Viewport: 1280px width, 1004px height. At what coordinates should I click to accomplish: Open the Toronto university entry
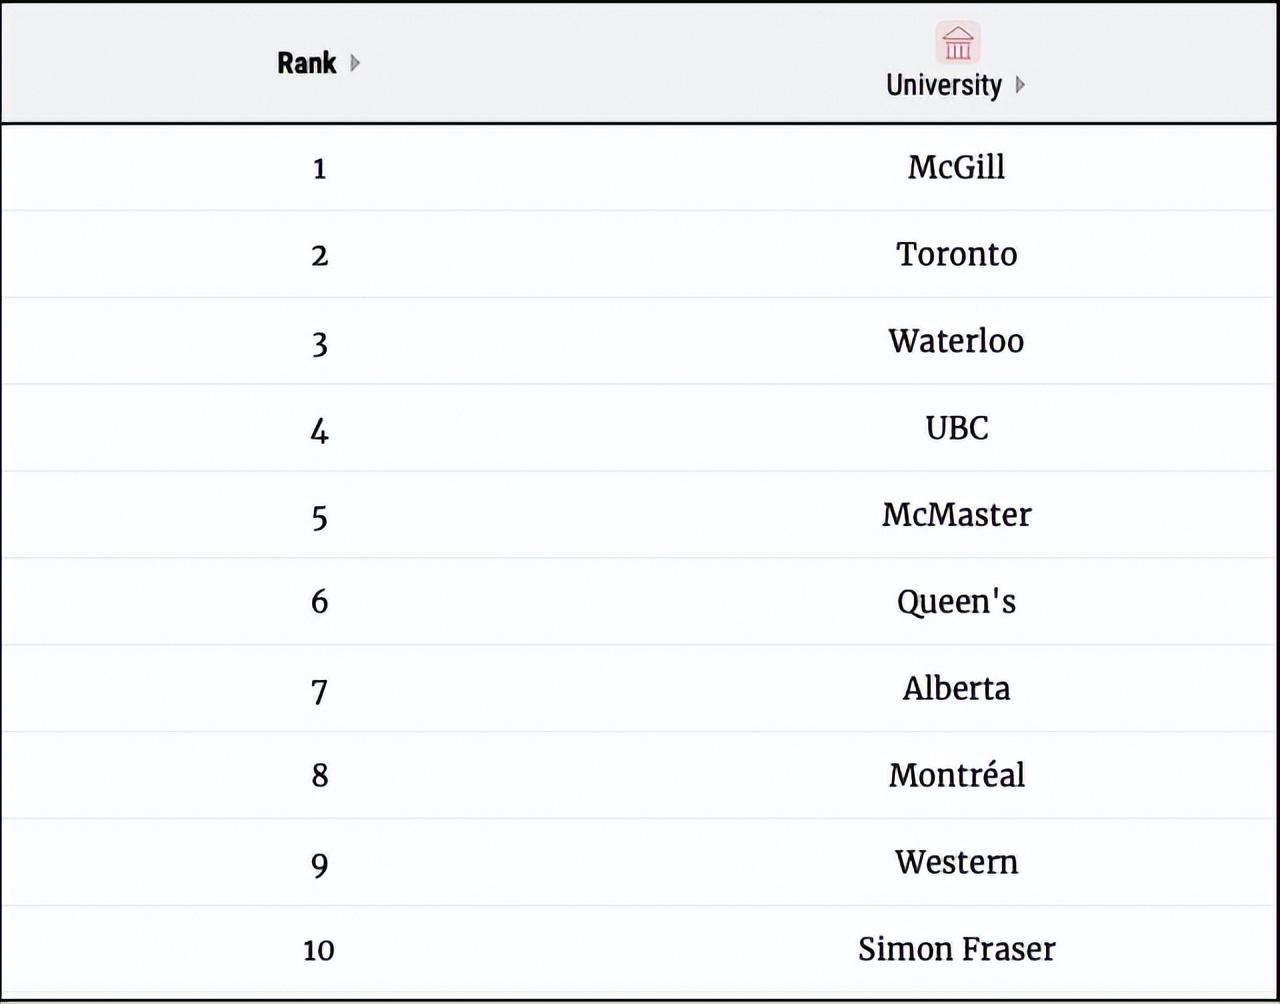point(956,254)
